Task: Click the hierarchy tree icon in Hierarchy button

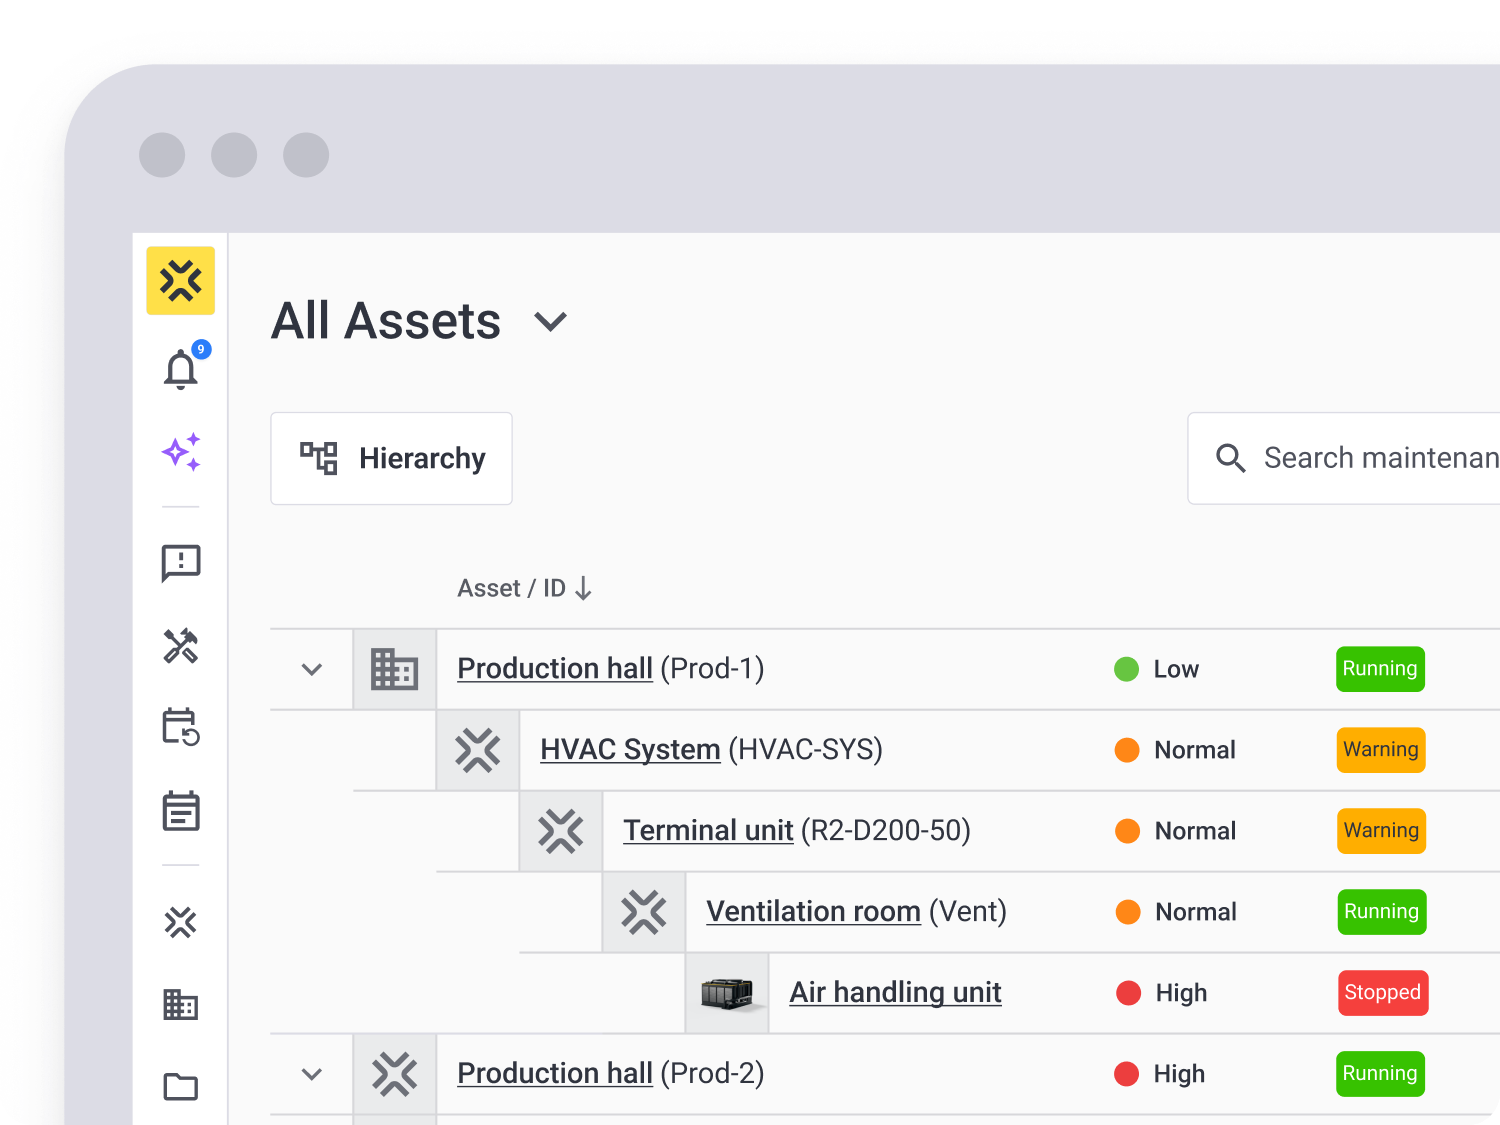Action: (x=319, y=458)
